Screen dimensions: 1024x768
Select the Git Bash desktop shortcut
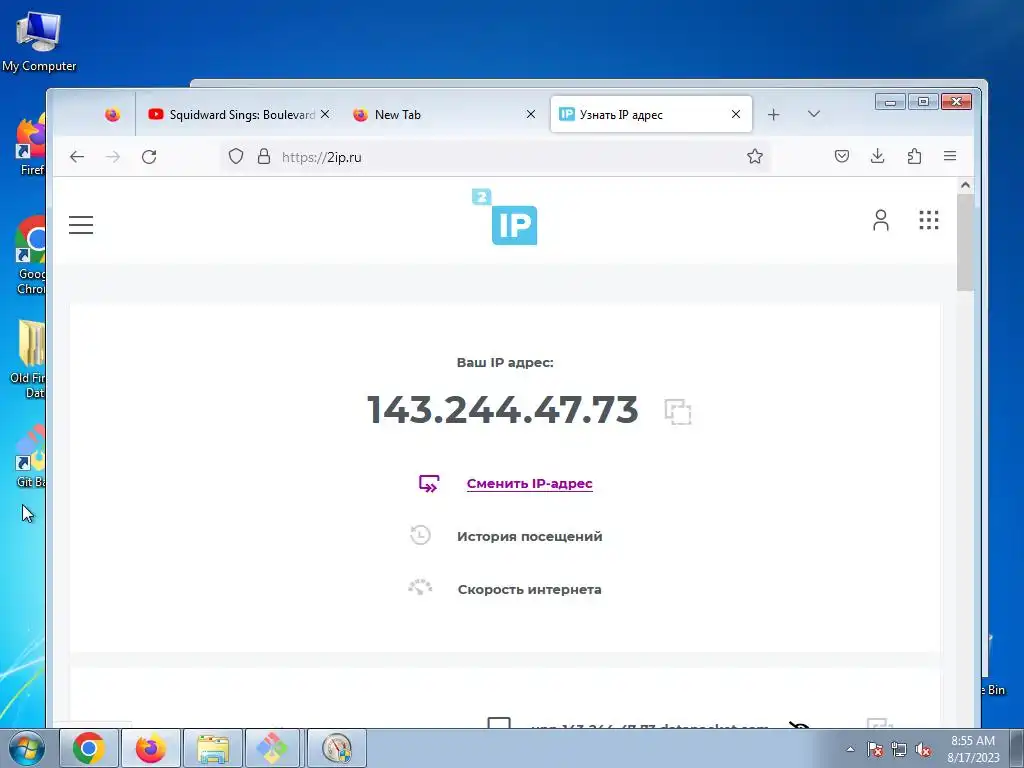[30, 457]
